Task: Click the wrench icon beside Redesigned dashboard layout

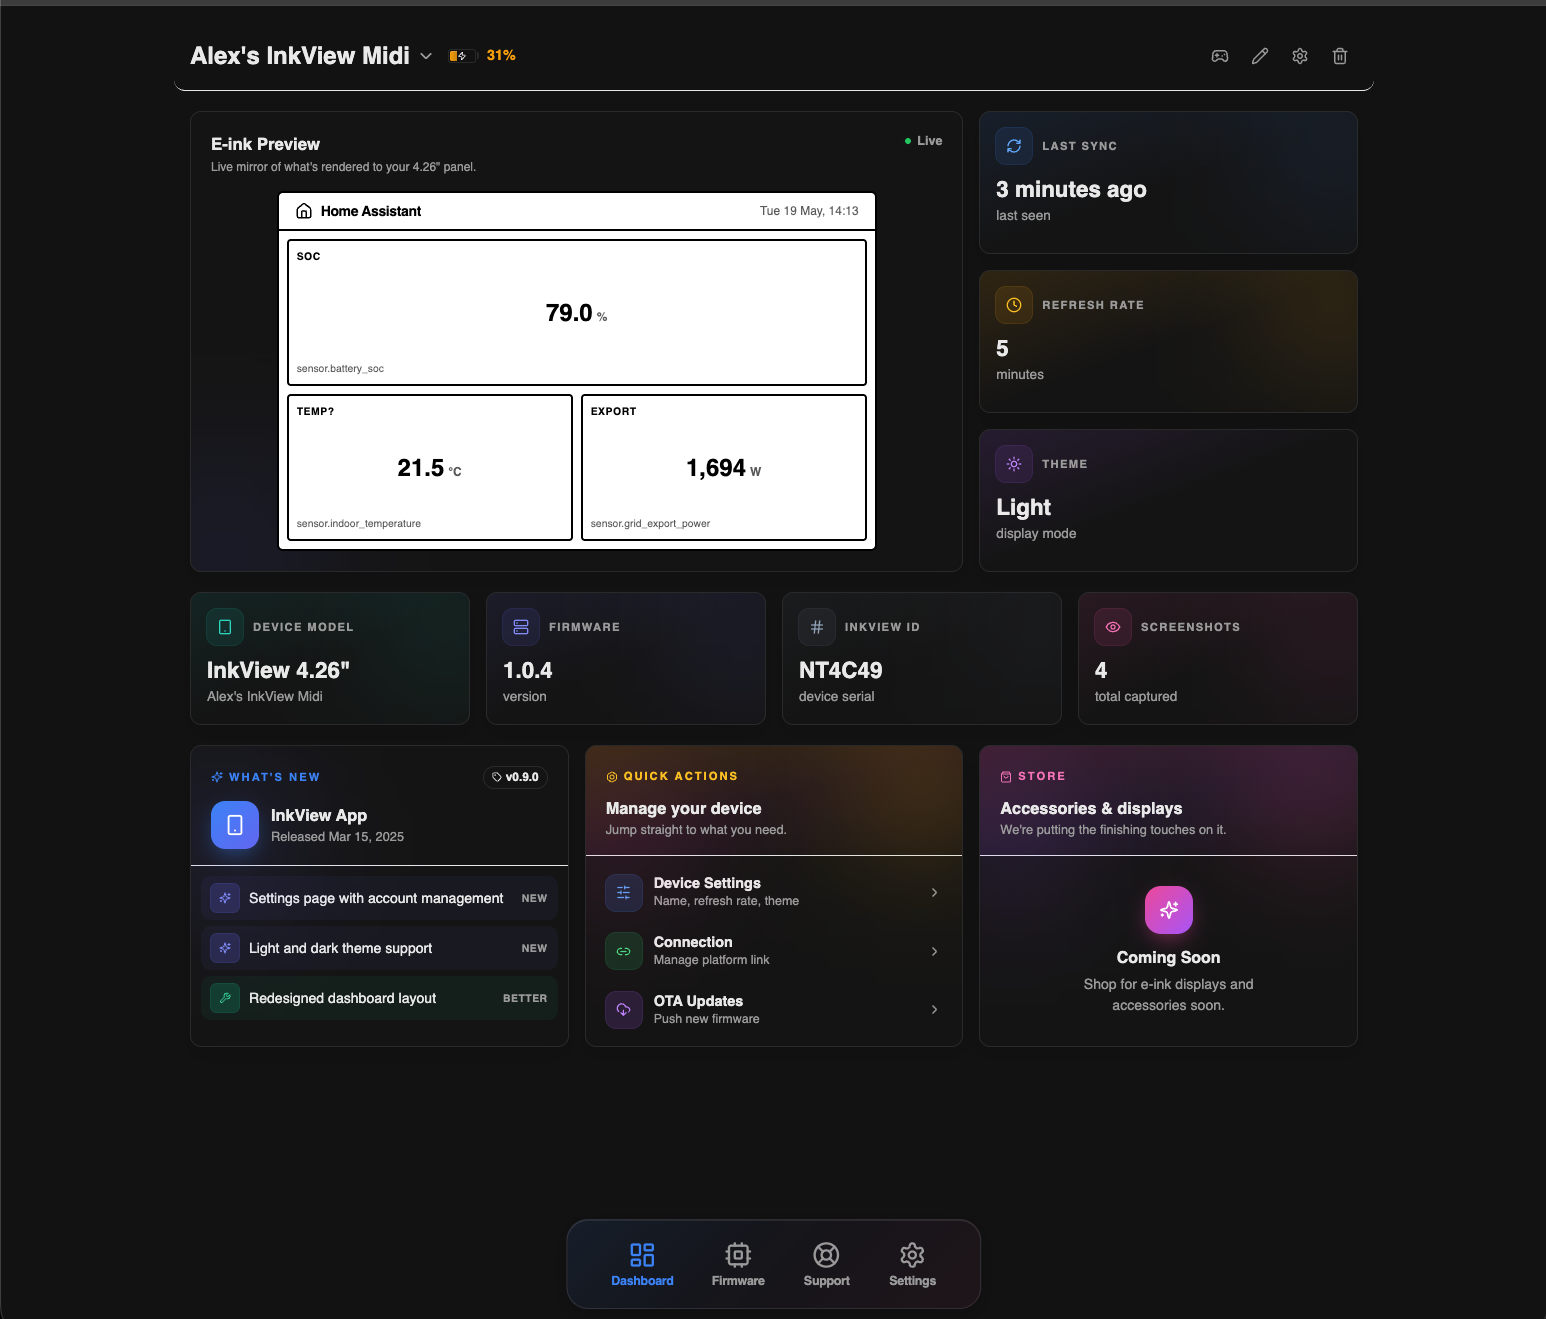Action: tap(225, 998)
